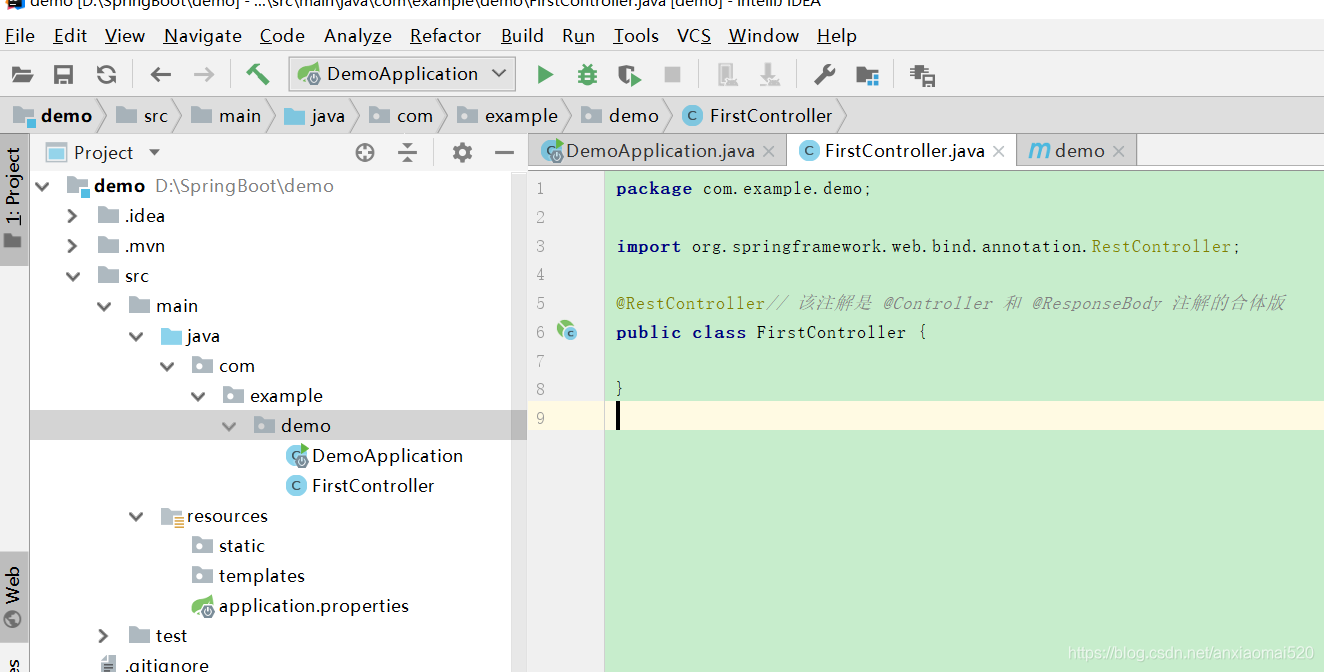Click the Synchronize refresh icon
The height and width of the screenshot is (672, 1324).
point(106,75)
